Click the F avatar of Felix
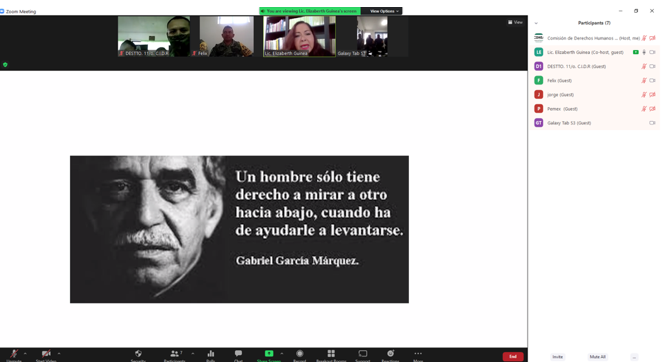This screenshot has width=663, height=362. coord(539,80)
